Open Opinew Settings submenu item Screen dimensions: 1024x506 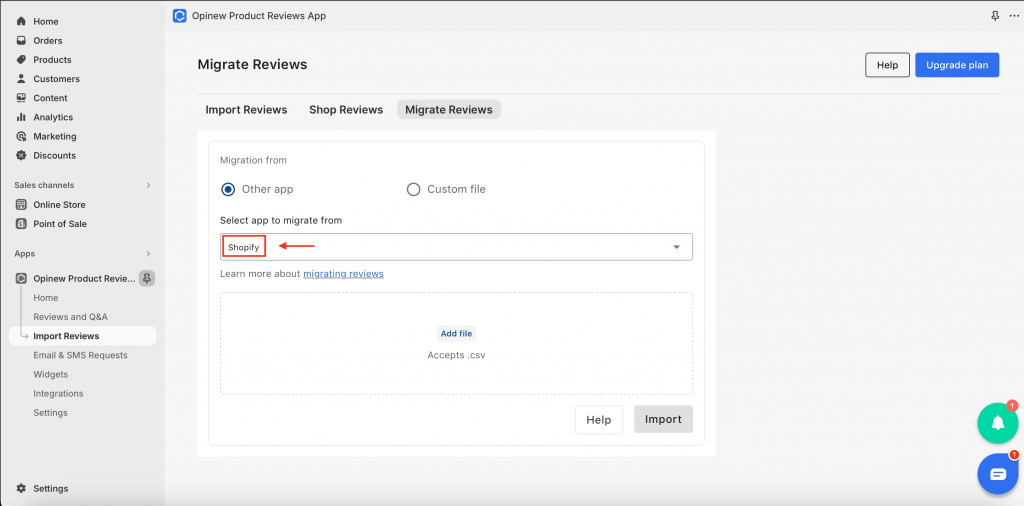click(50, 413)
